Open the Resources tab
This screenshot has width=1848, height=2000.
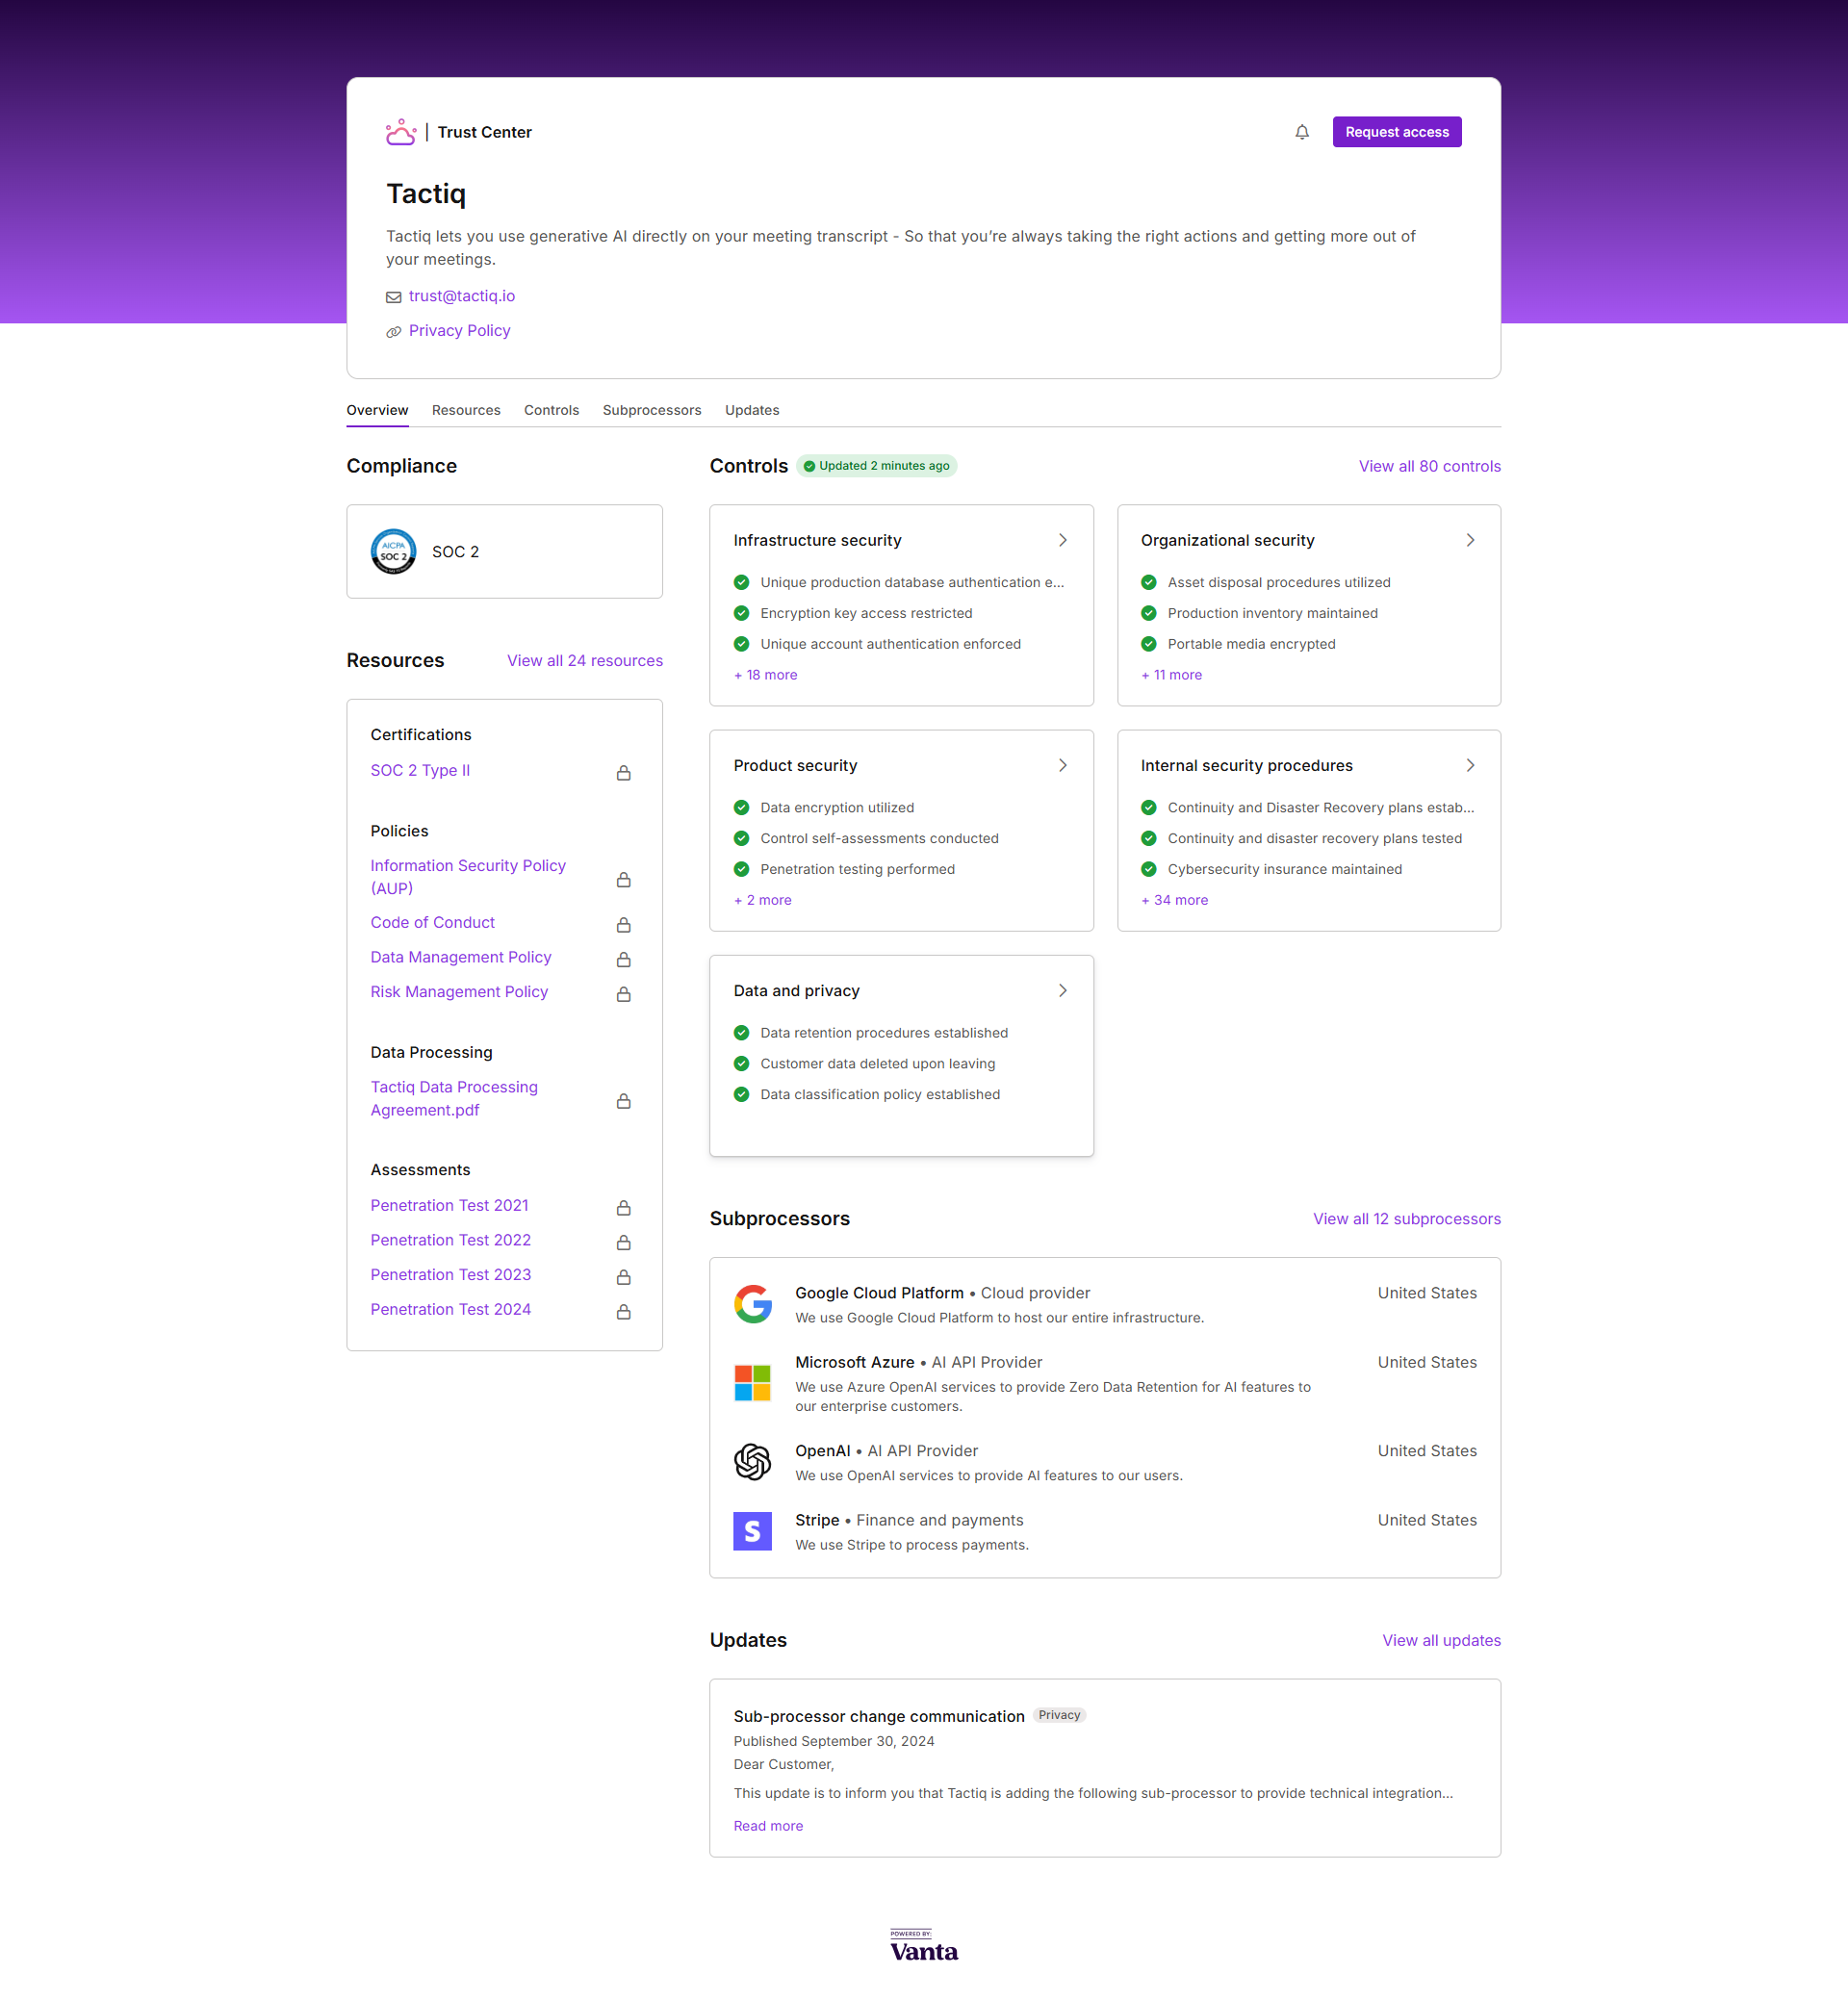click(466, 410)
